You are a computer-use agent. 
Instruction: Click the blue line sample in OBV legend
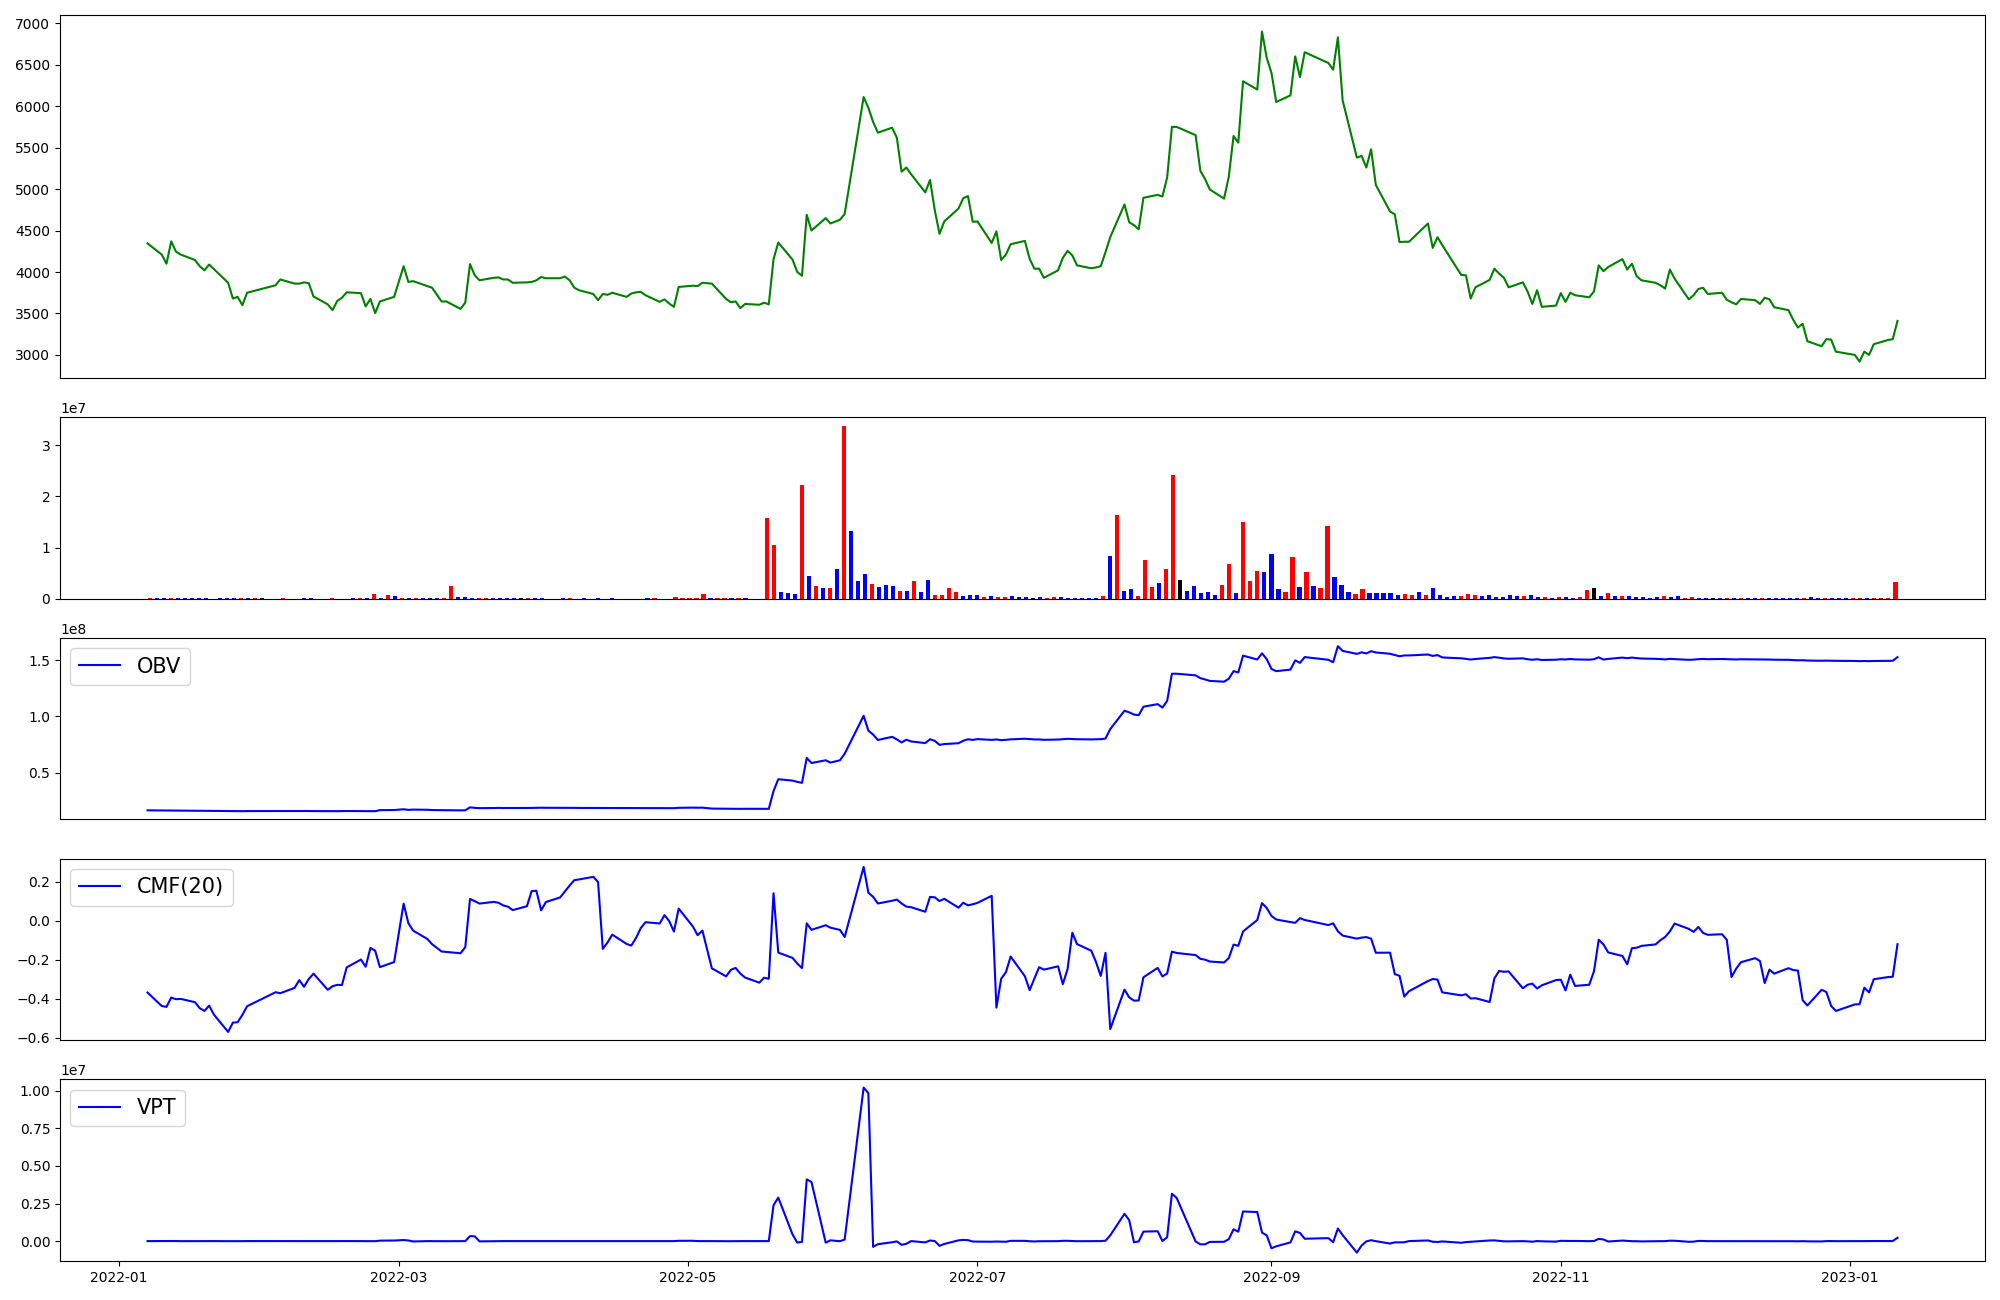tap(100, 666)
